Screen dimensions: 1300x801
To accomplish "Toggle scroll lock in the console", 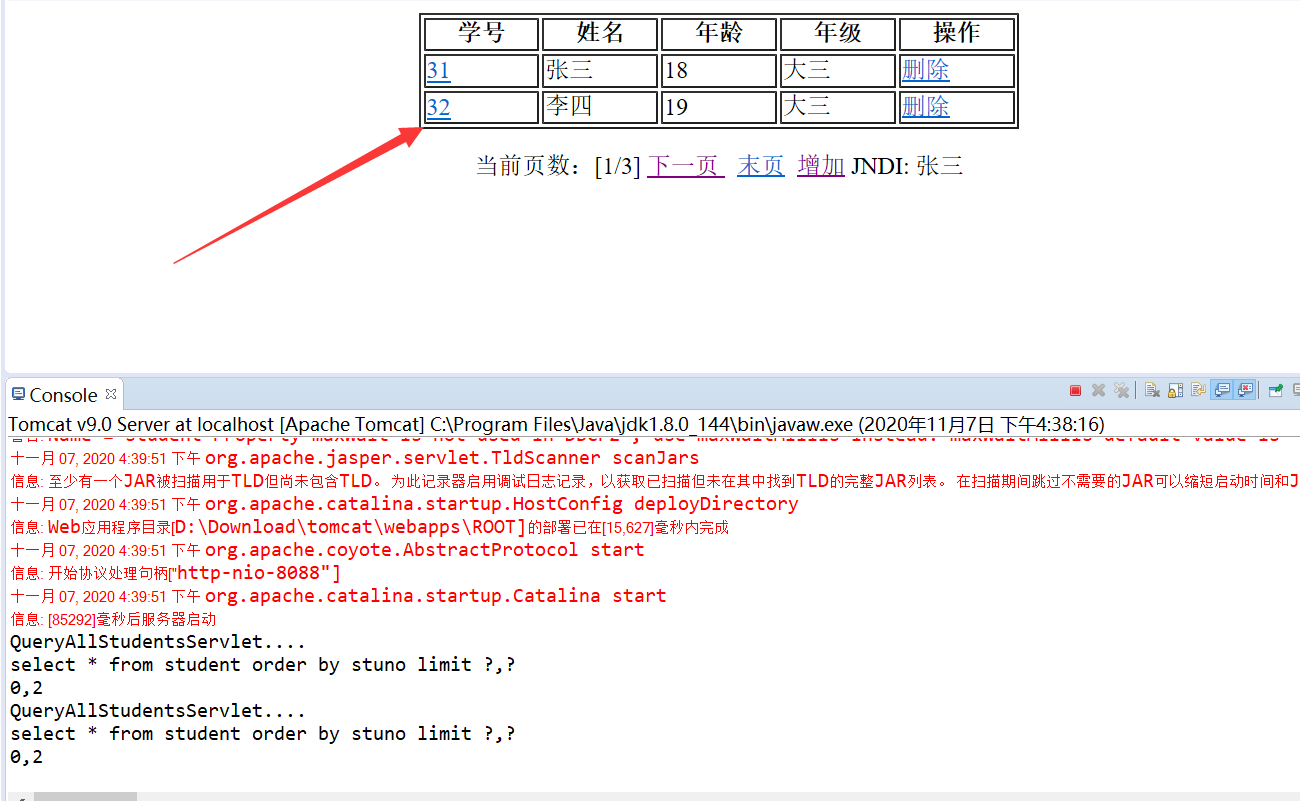I will point(1175,390).
